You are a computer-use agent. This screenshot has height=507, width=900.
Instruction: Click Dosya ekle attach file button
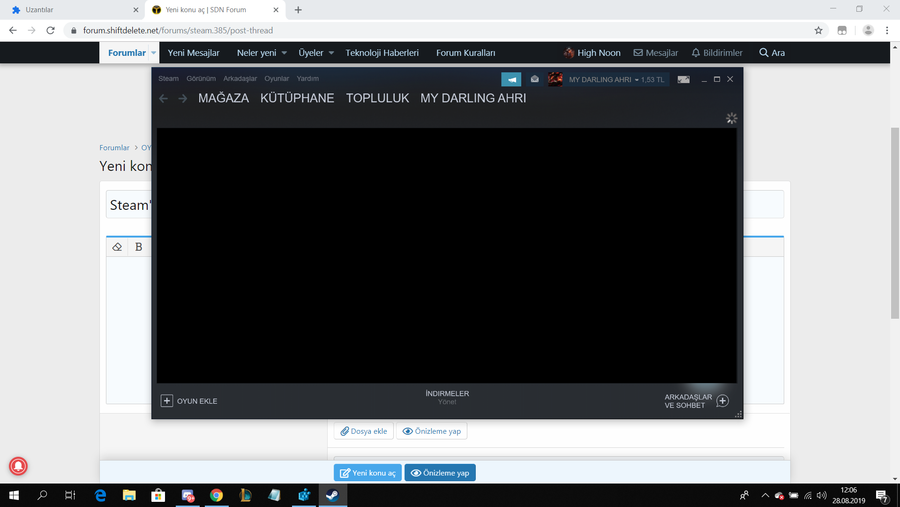[x=364, y=431]
